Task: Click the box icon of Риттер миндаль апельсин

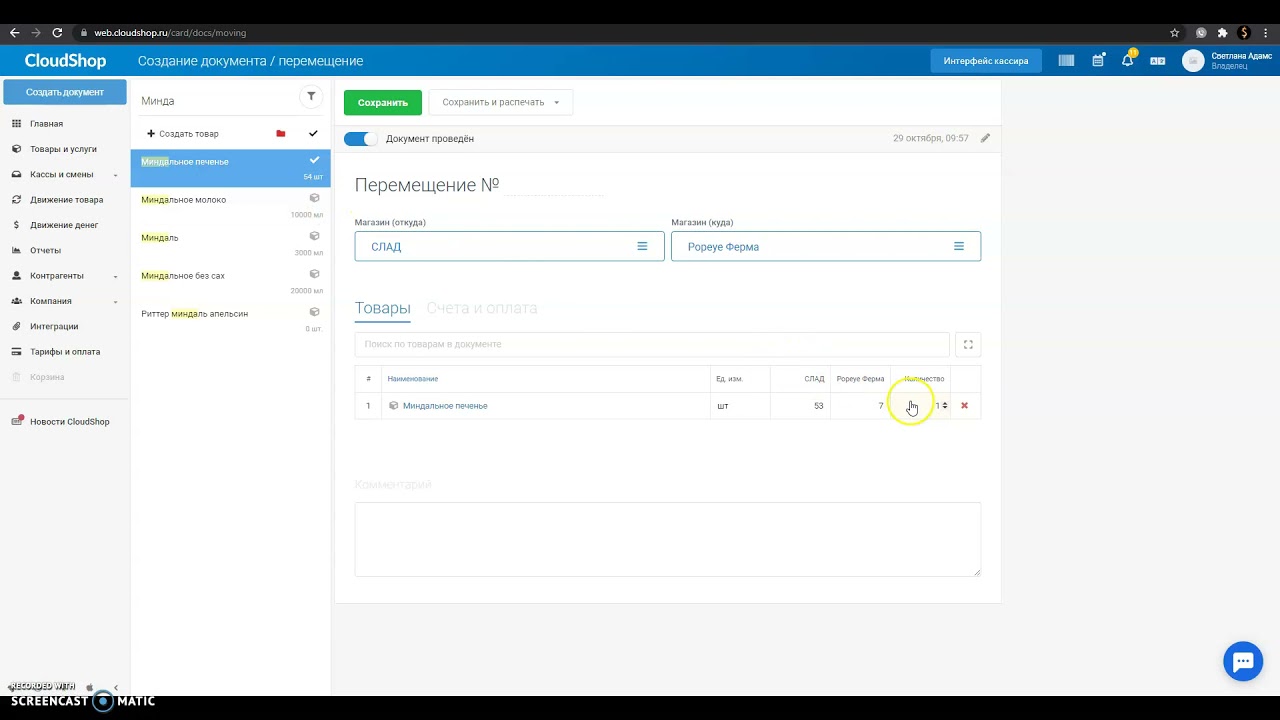Action: click(x=314, y=312)
